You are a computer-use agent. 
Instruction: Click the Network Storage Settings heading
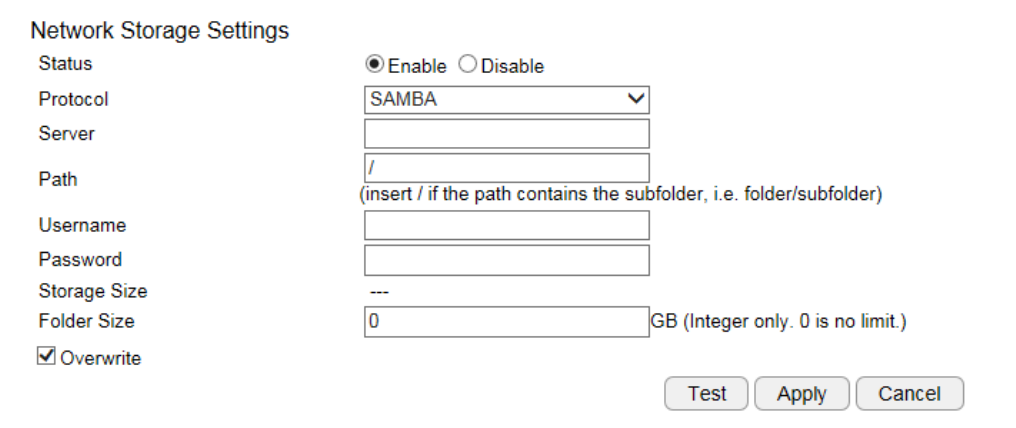click(160, 31)
